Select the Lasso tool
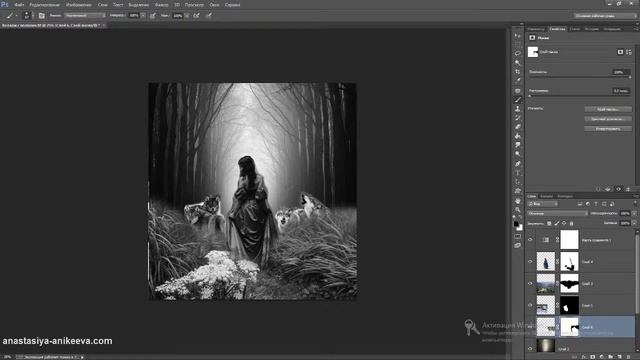 coord(518,53)
